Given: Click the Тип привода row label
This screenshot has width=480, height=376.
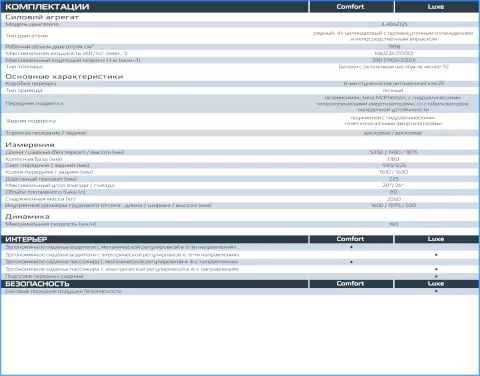Looking at the screenshot, I should [x=24, y=90].
